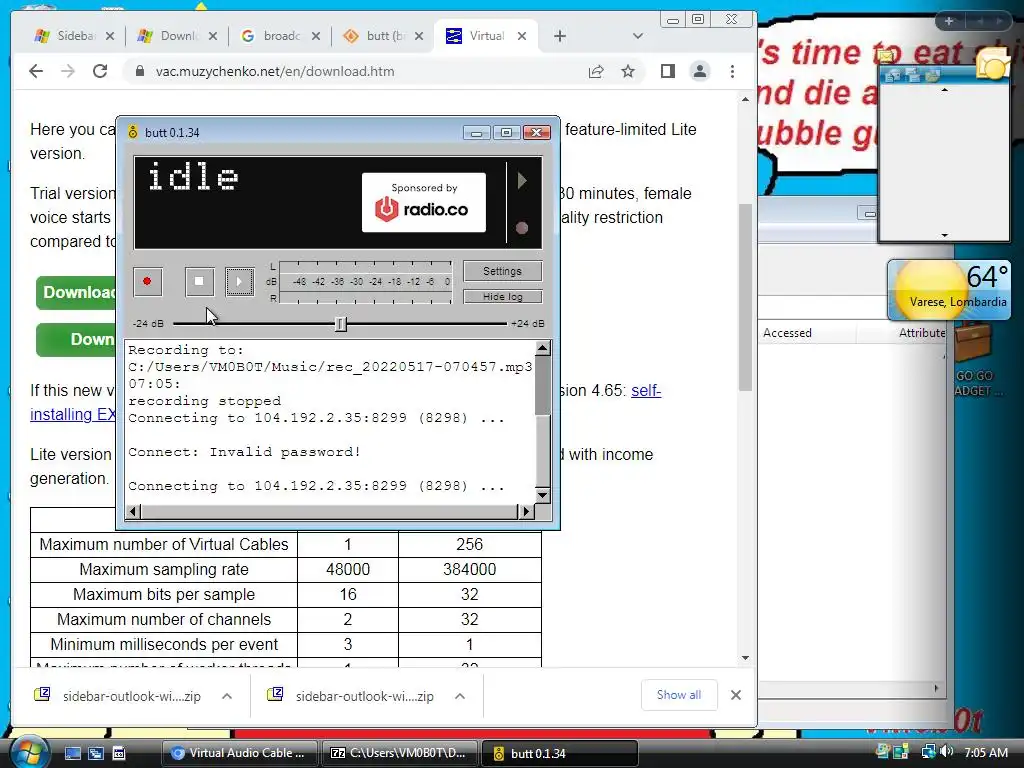Screen dimensions: 1024x768
Task: Click the Switch between windows quick launch icon
Action: (95, 753)
